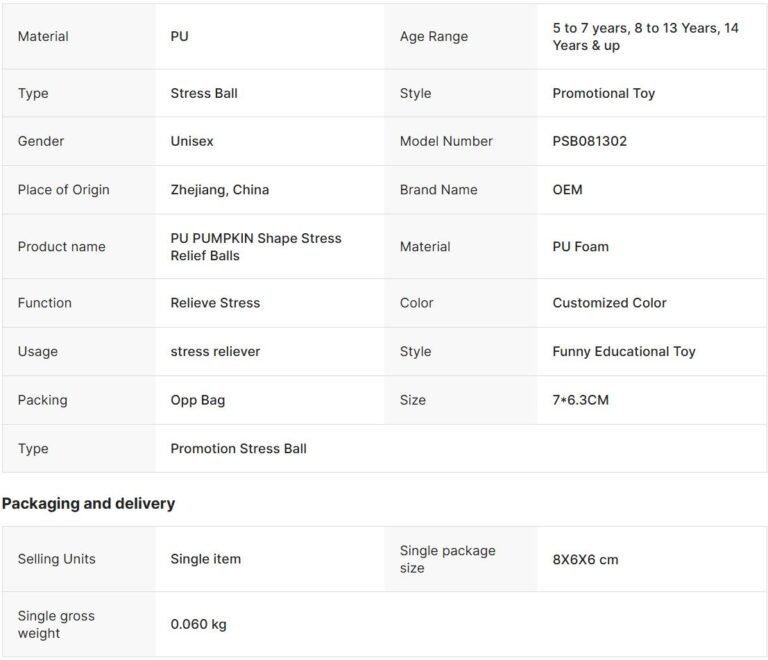This screenshot has height=660, width=768.
Task: Click the "7*6.3CM" size value
Action: pyautogui.click(x=580, y=400)
